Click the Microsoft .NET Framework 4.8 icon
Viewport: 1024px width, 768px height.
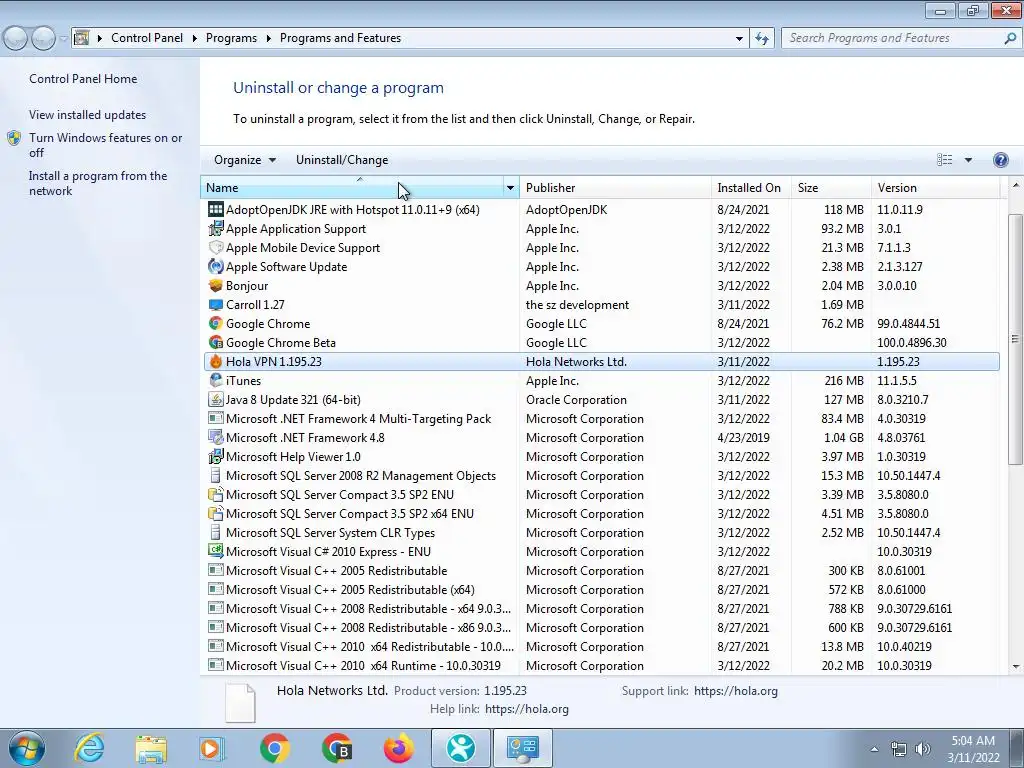pyautogui.click(x=215, y=438)
